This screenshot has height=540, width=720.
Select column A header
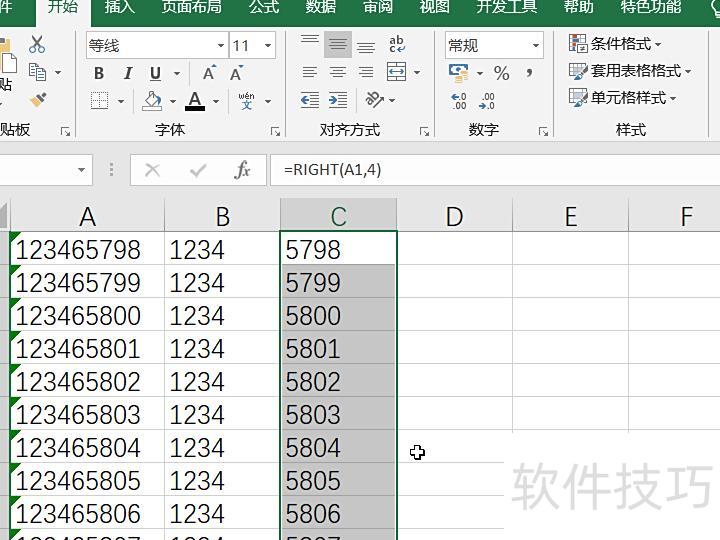pos(87,216)
